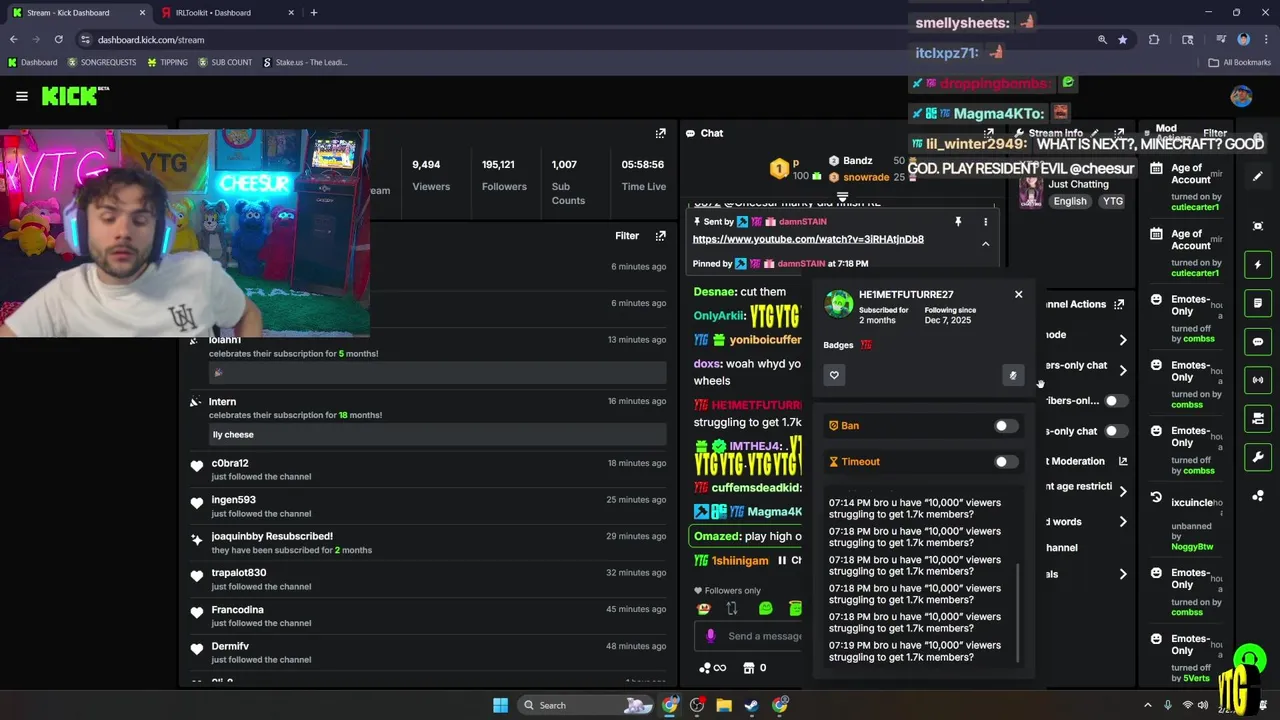Screen dimensions: 1280x720
Task: Toggle the subscribers-only chat switch
Action: (1115, 401)
